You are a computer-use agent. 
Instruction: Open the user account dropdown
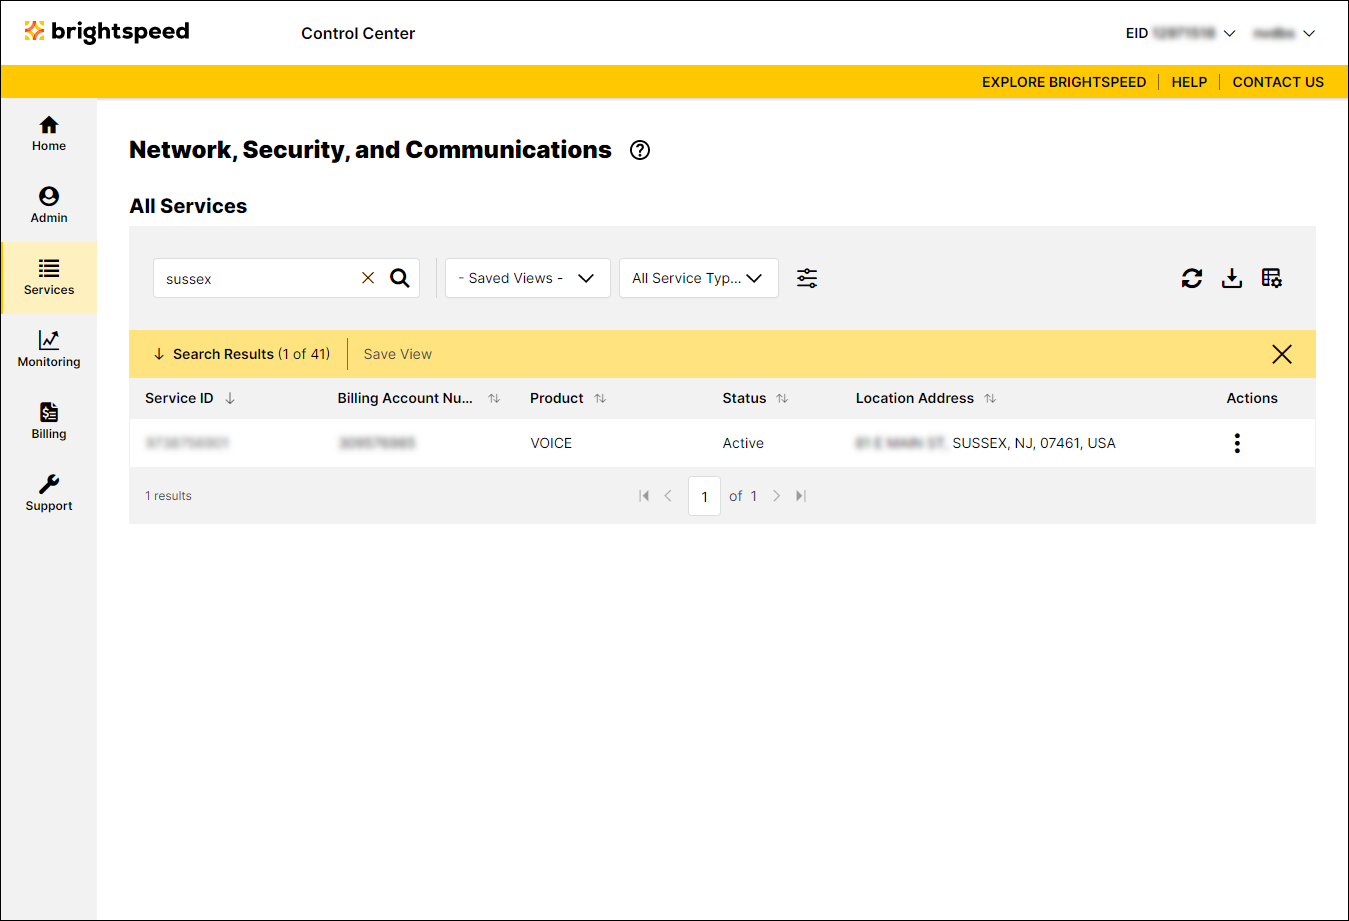pos(1284,33)
